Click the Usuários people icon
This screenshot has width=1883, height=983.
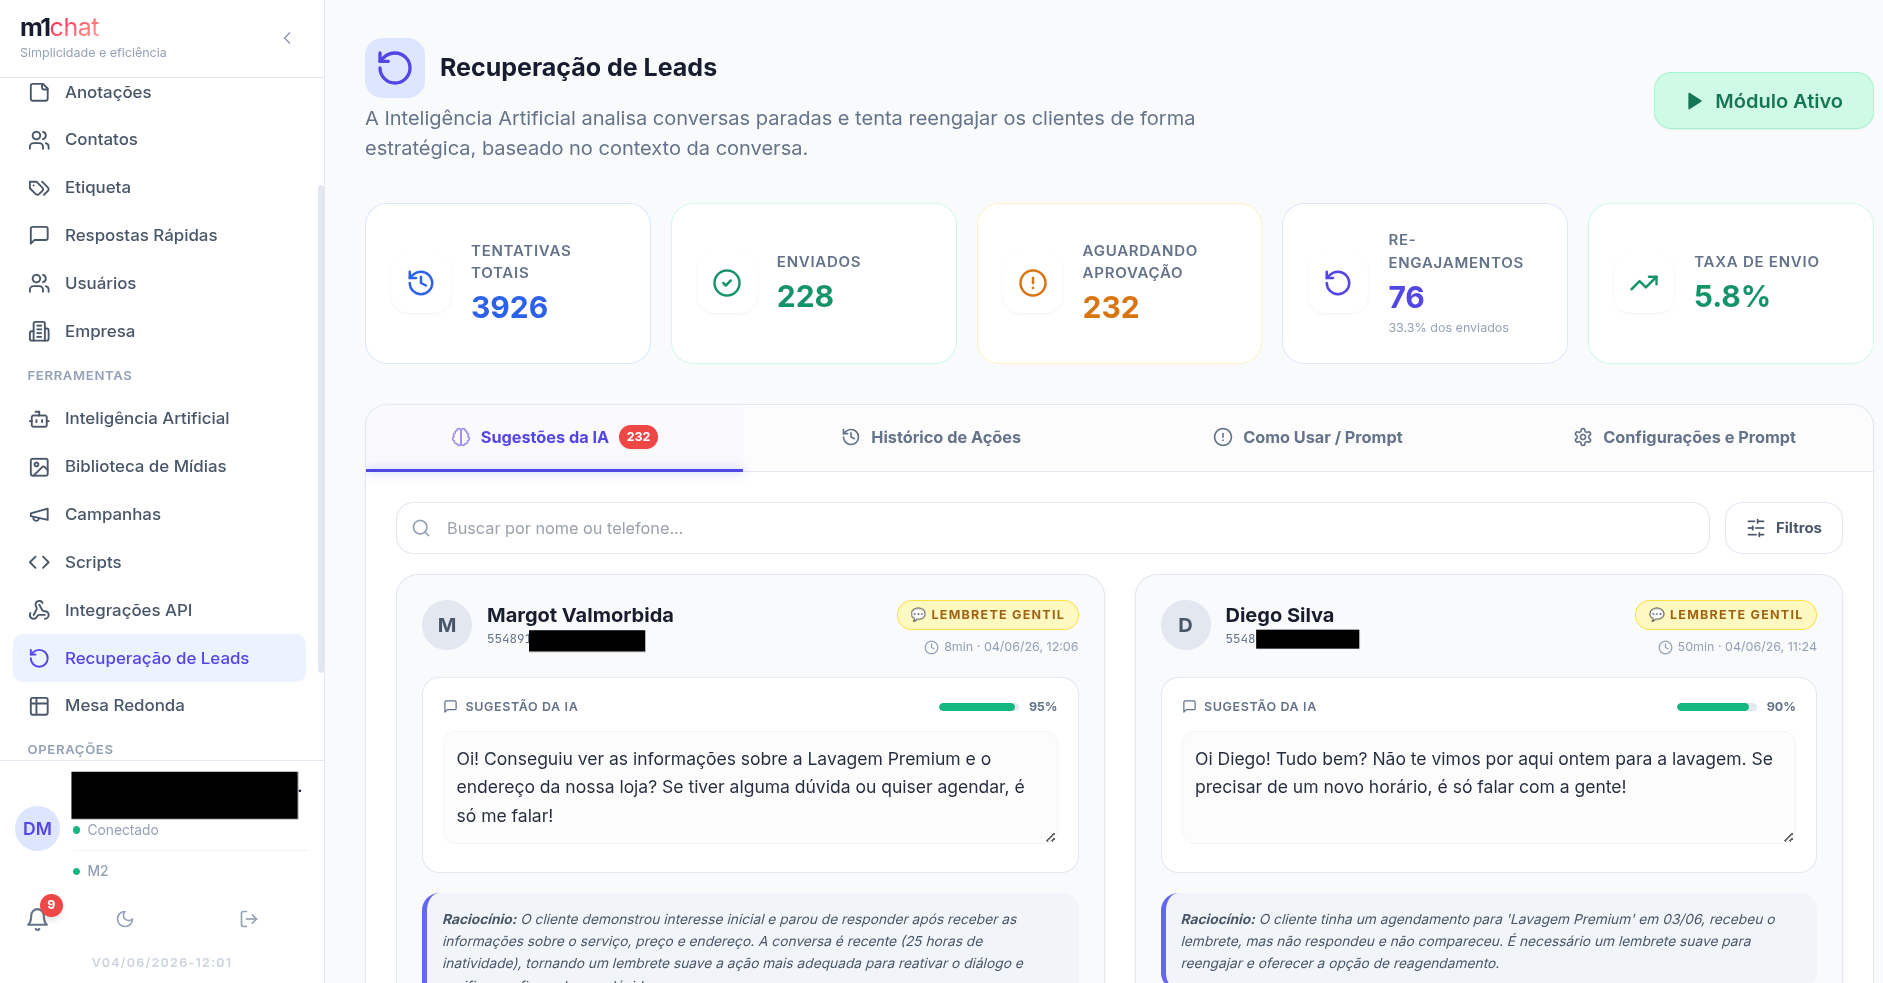(x=39, y=283)
